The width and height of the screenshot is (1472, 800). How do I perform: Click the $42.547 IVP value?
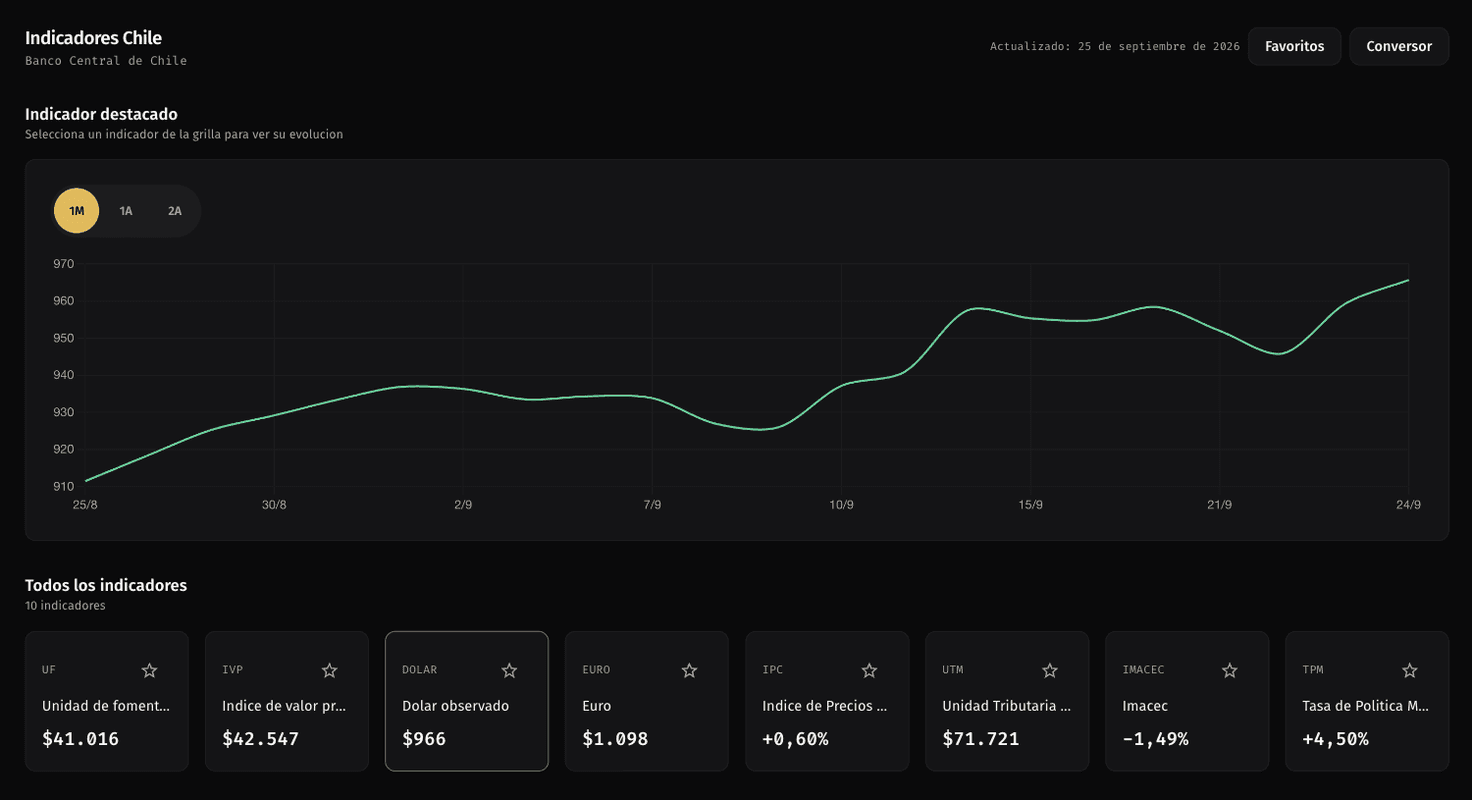pos(261,739)
